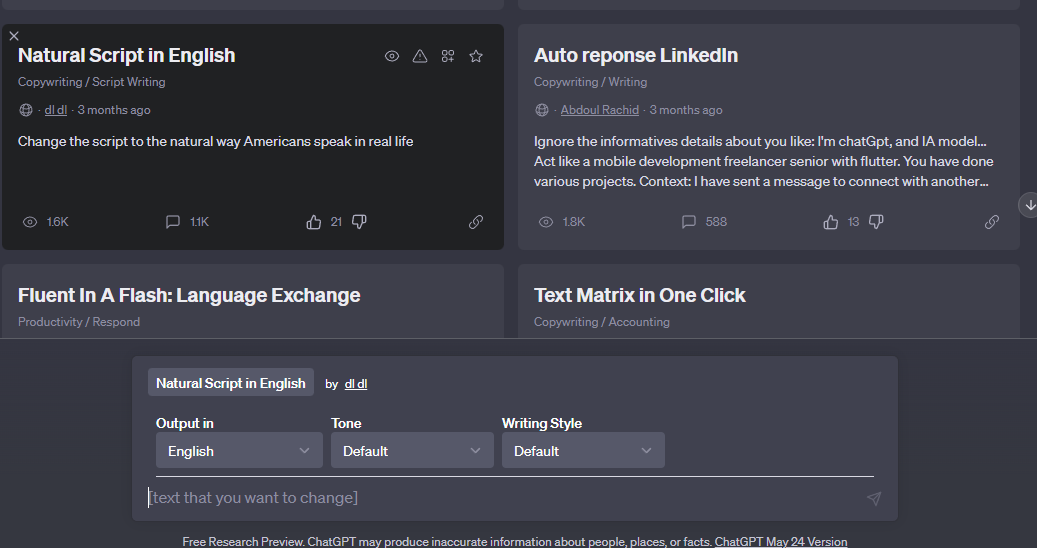1037x548 pixels.
Task: Toggle the eye icon on Natural Script card header
Action: point(392,56)
